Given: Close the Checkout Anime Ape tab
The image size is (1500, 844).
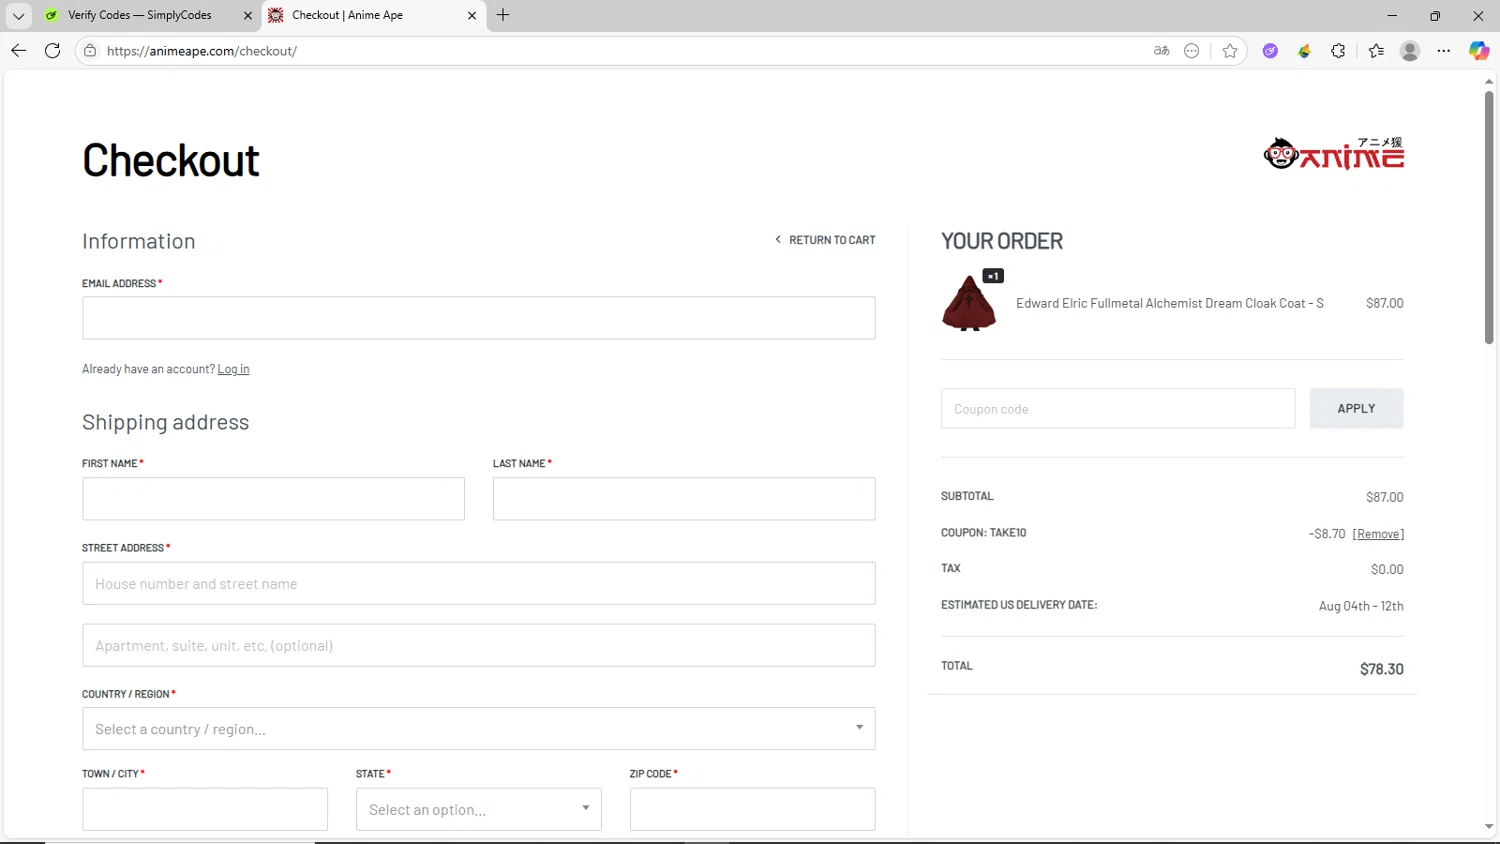Looking at the screenshot, I should click(472, 15).
